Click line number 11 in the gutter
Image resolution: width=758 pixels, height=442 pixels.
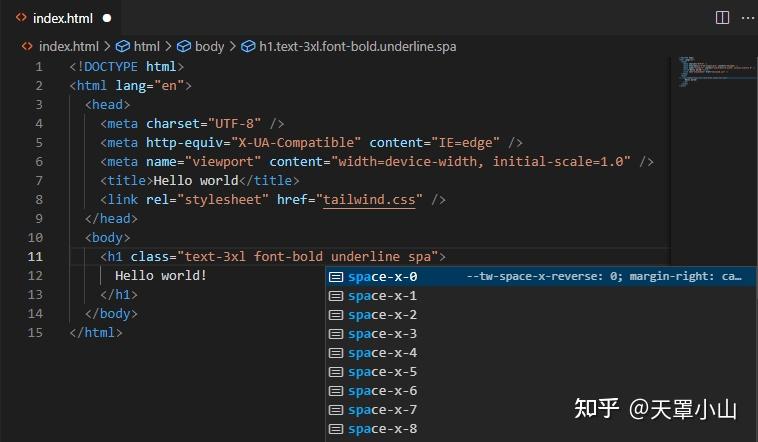tap(35, 256)
